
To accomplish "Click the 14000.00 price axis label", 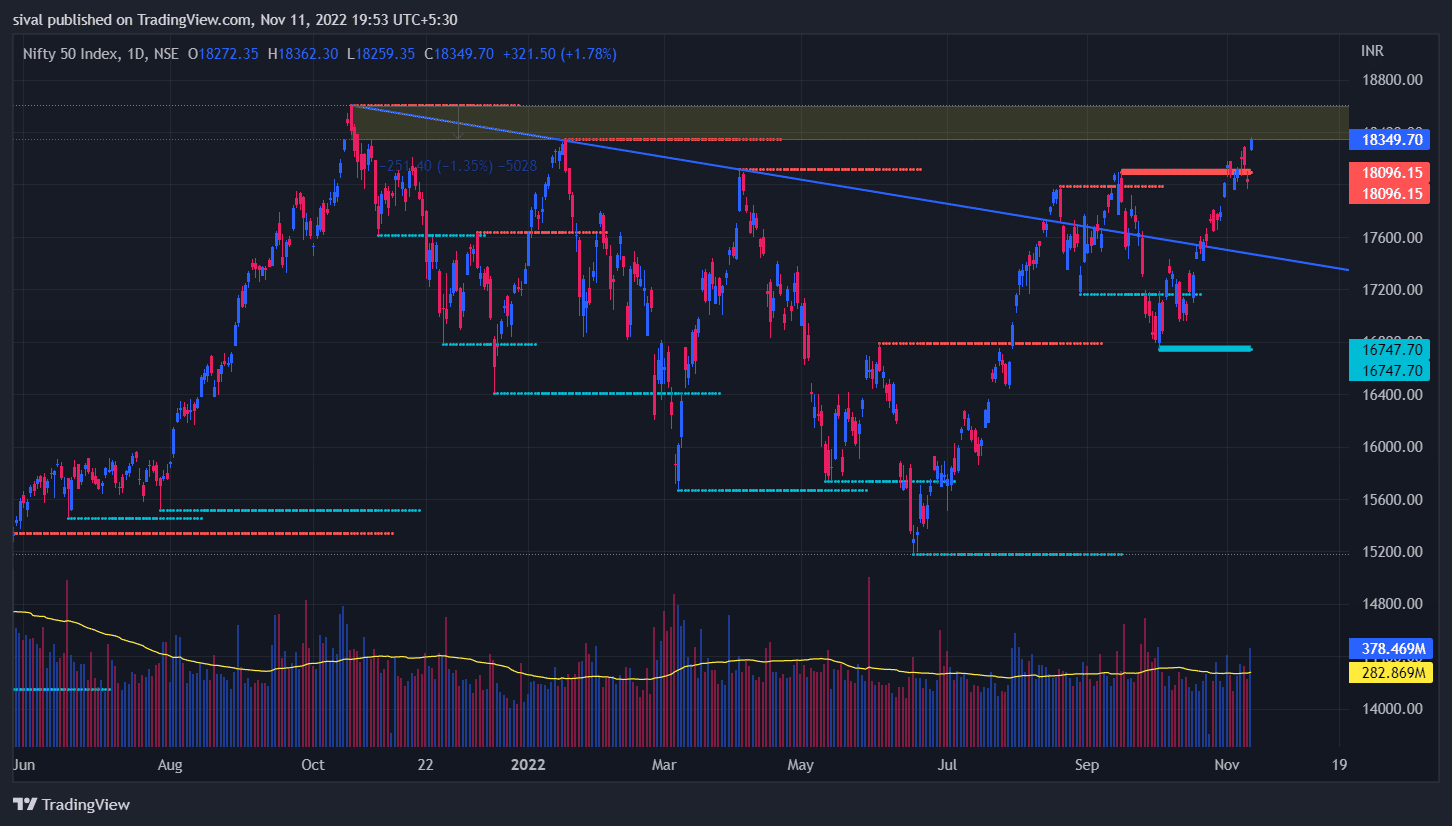I will [1390, 709].
